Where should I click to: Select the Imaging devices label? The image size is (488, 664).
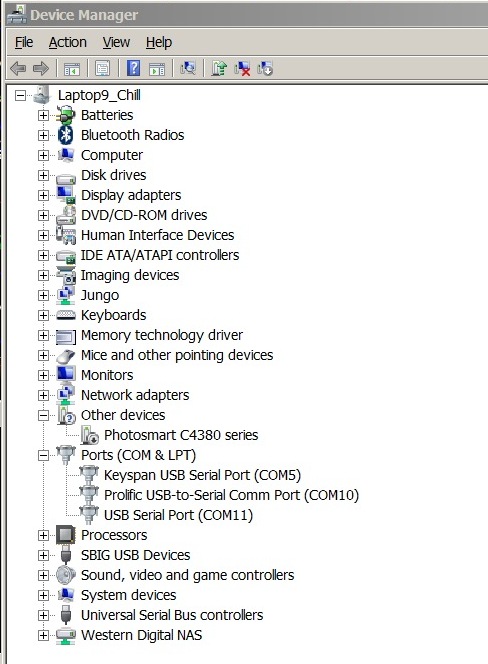130,275
